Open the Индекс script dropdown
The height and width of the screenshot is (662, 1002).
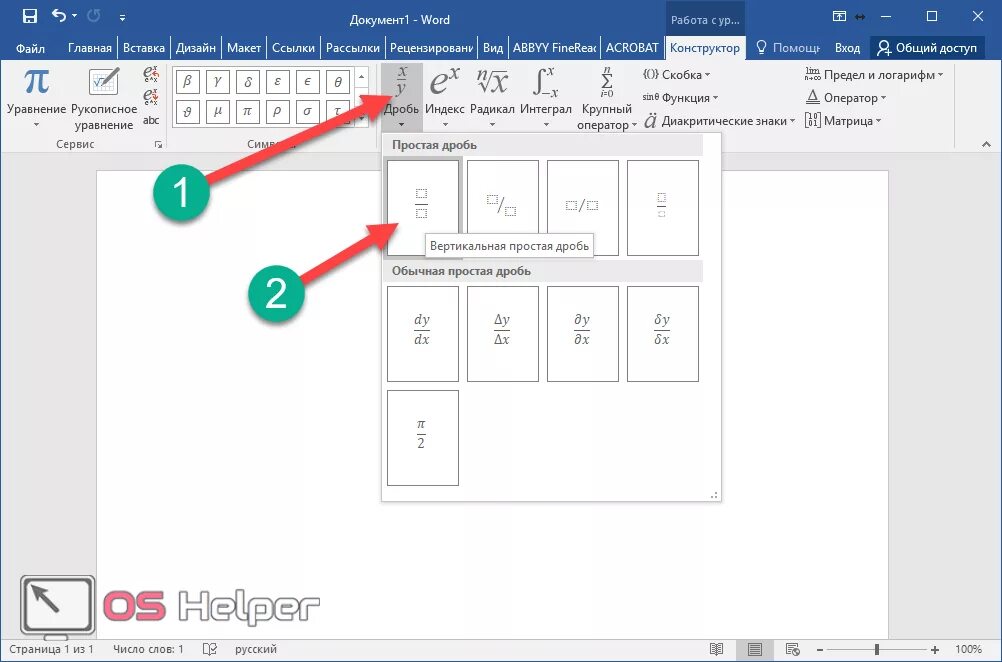coord(444,97)
